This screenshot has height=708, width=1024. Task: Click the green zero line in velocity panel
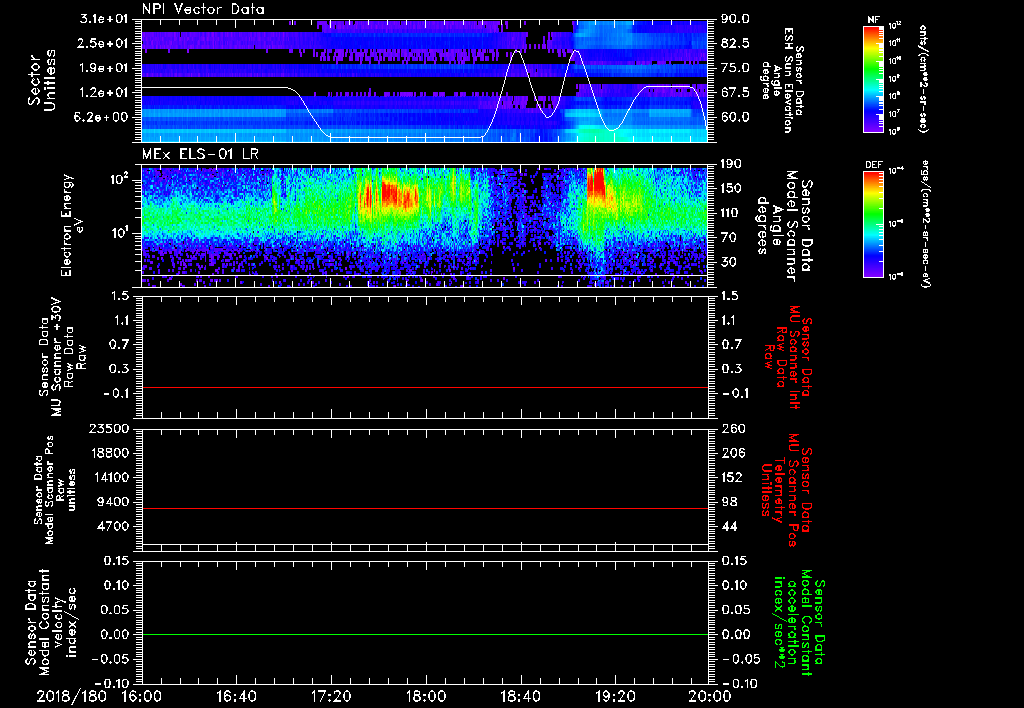[425, 634]
